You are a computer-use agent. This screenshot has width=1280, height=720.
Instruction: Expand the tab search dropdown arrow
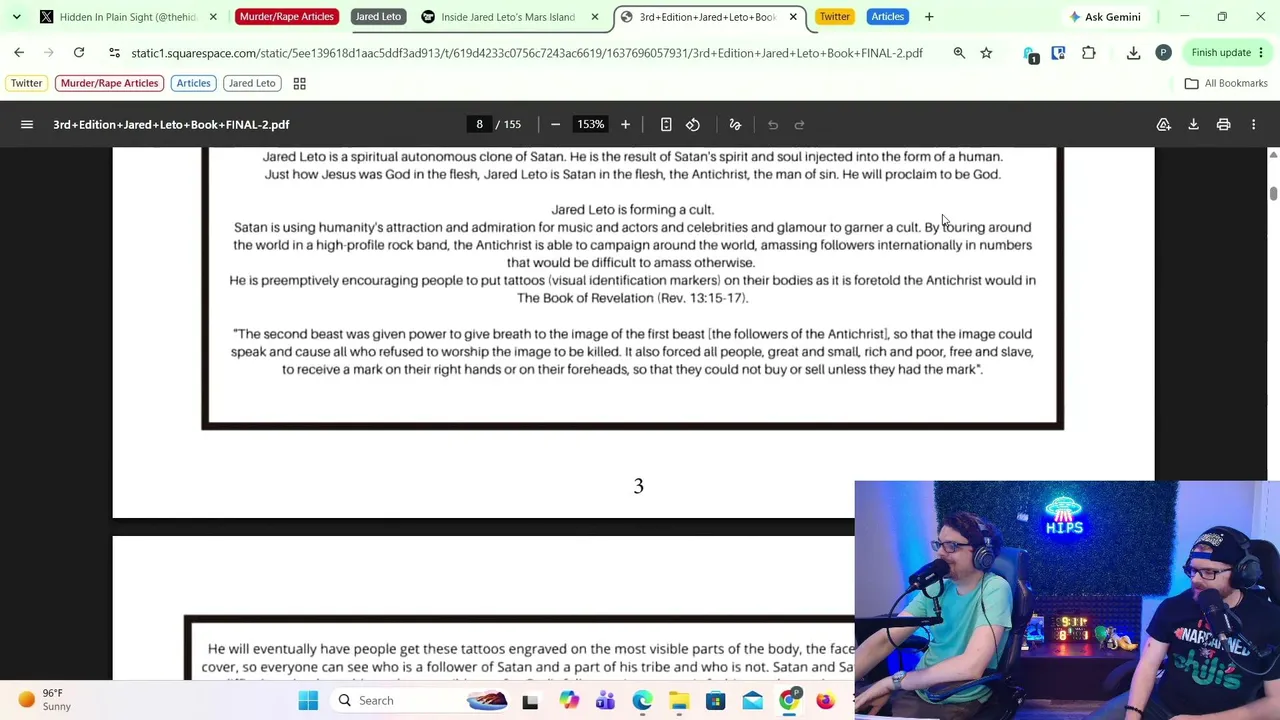[16, 17]
